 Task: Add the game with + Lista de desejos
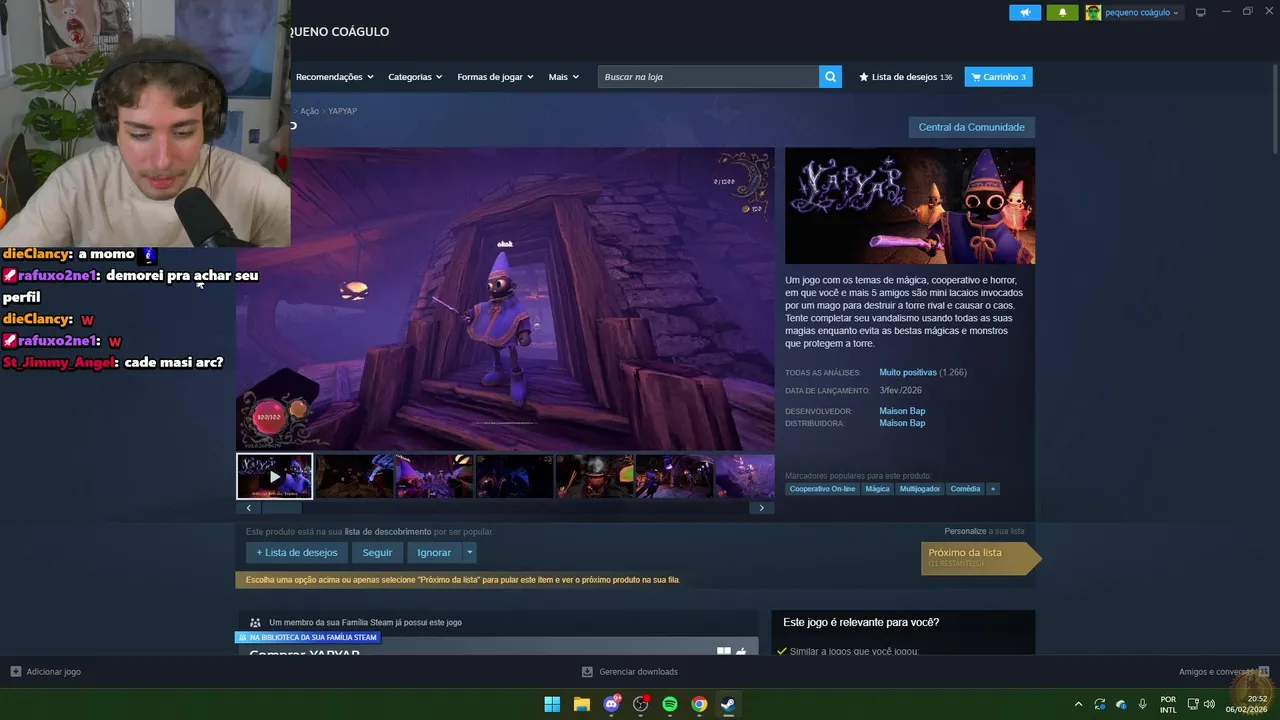[x=297, y=552]
